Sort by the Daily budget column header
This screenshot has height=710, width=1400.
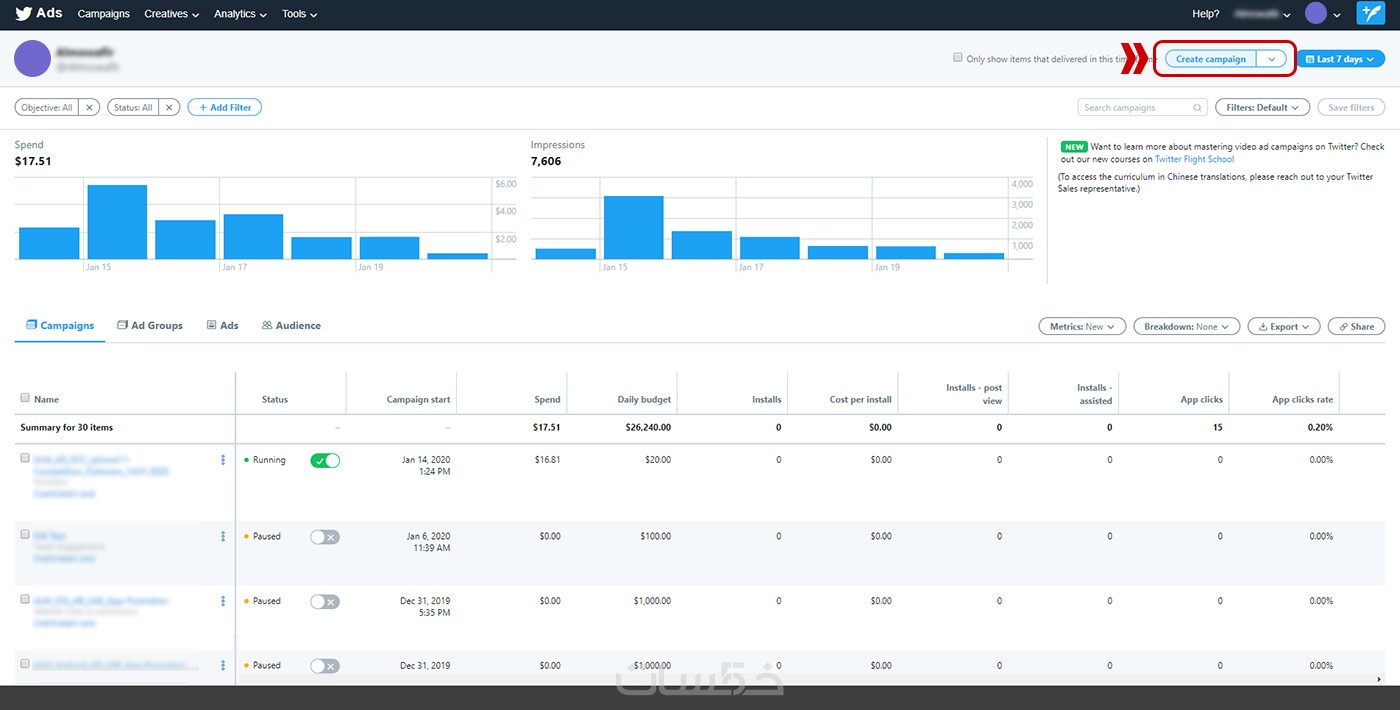pyautogui.click(x=644, y=400)
